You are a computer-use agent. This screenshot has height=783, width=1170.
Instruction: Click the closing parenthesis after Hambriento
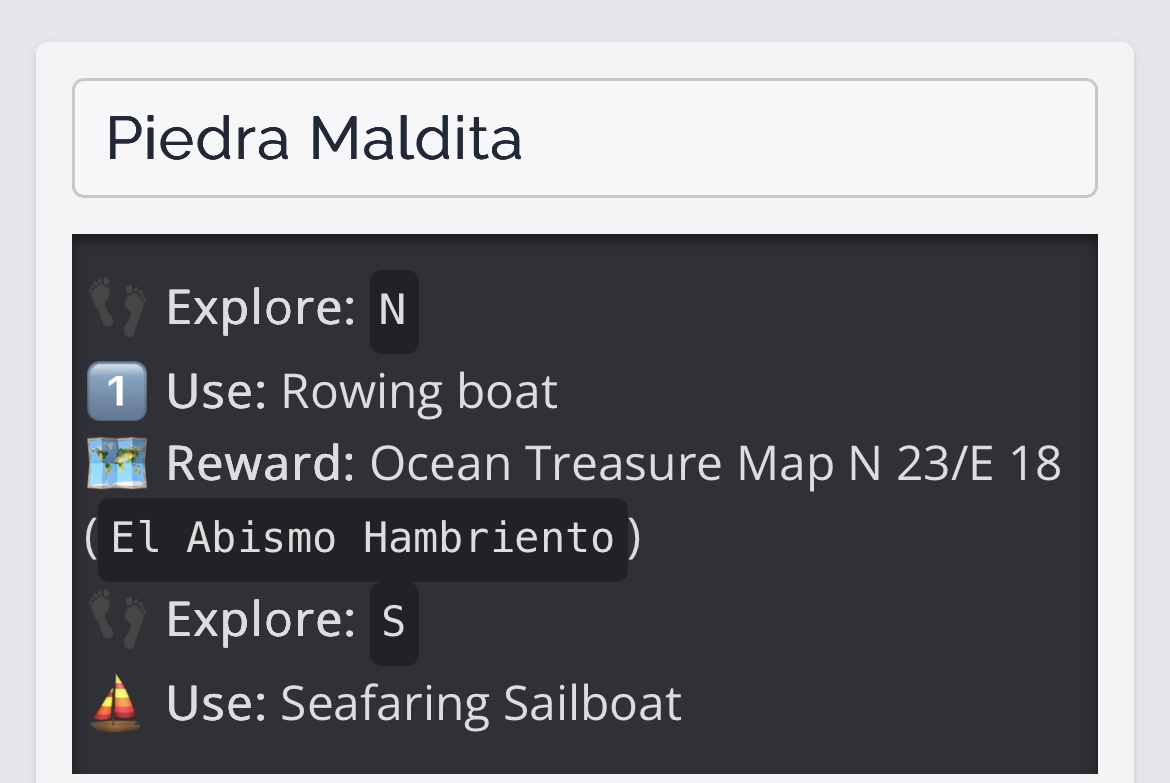[x=635, y=539]
